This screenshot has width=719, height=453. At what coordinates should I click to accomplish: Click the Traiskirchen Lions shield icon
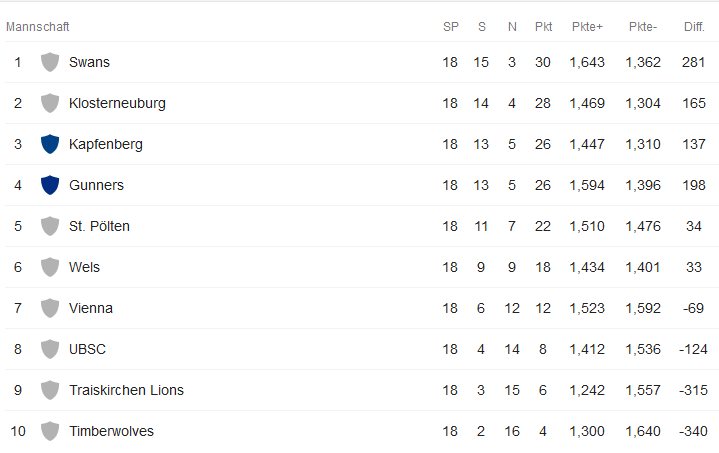tap(50, 390)
